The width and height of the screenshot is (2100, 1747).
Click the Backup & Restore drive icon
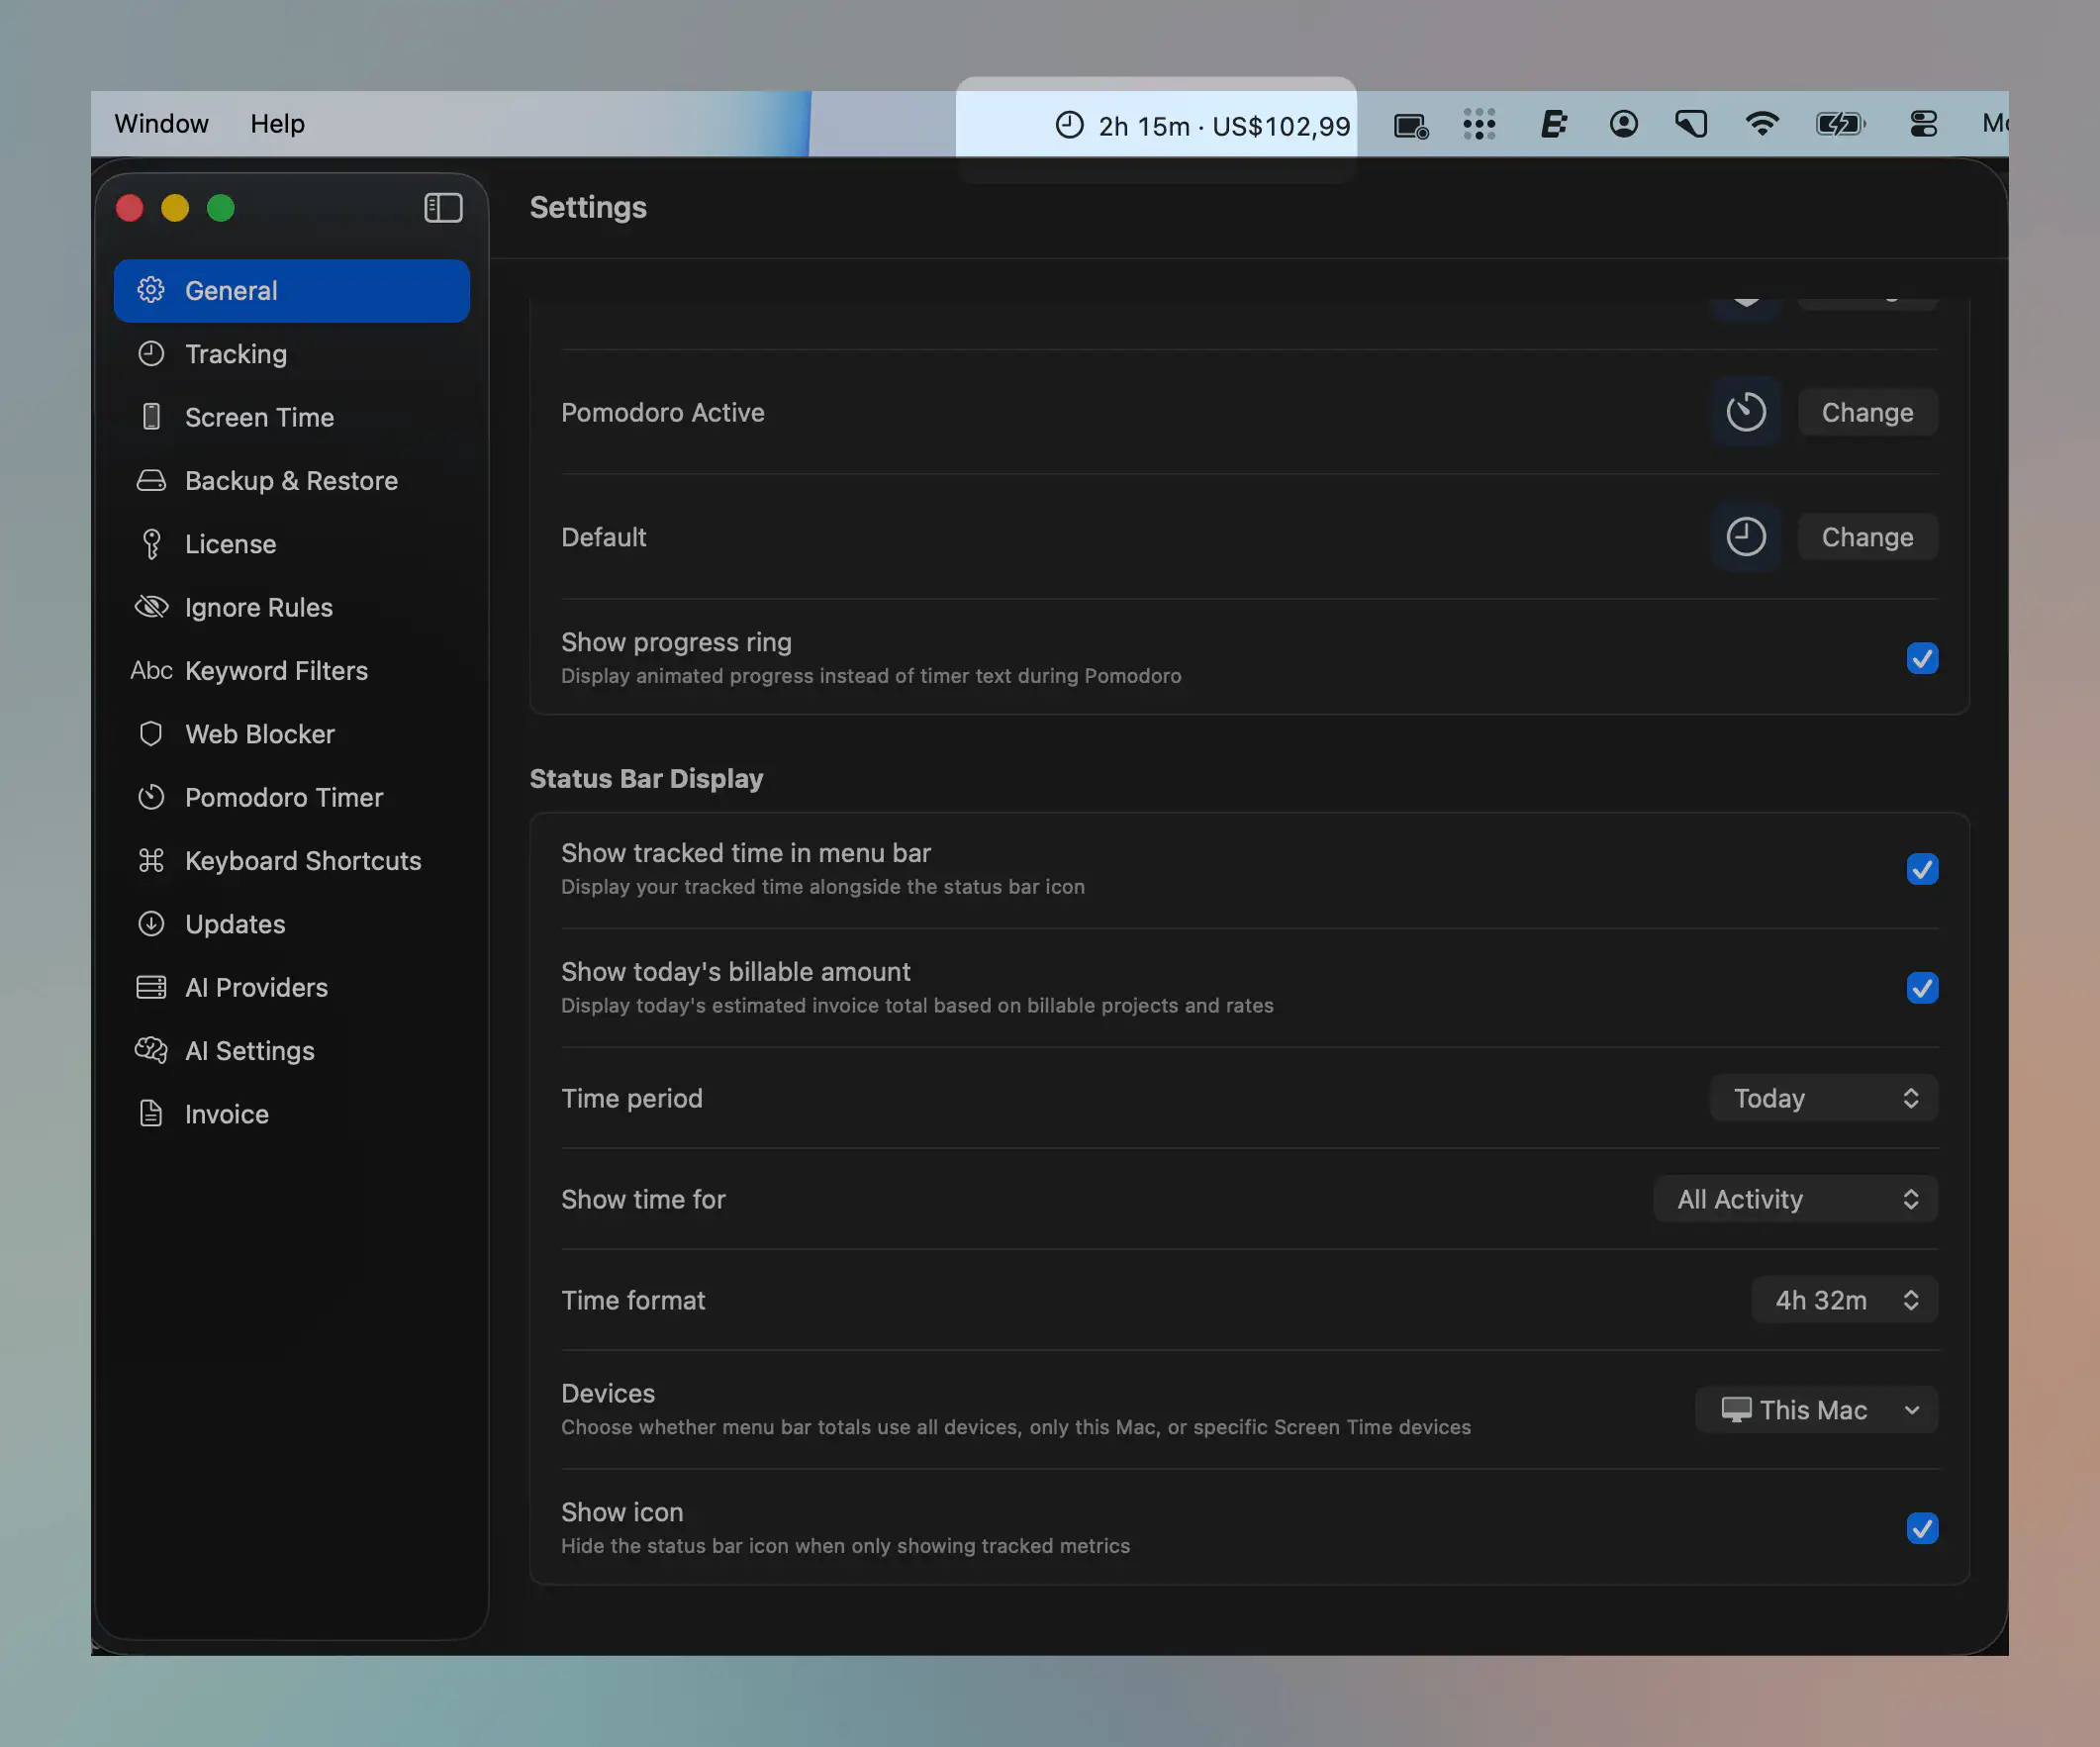click(151, 481)
